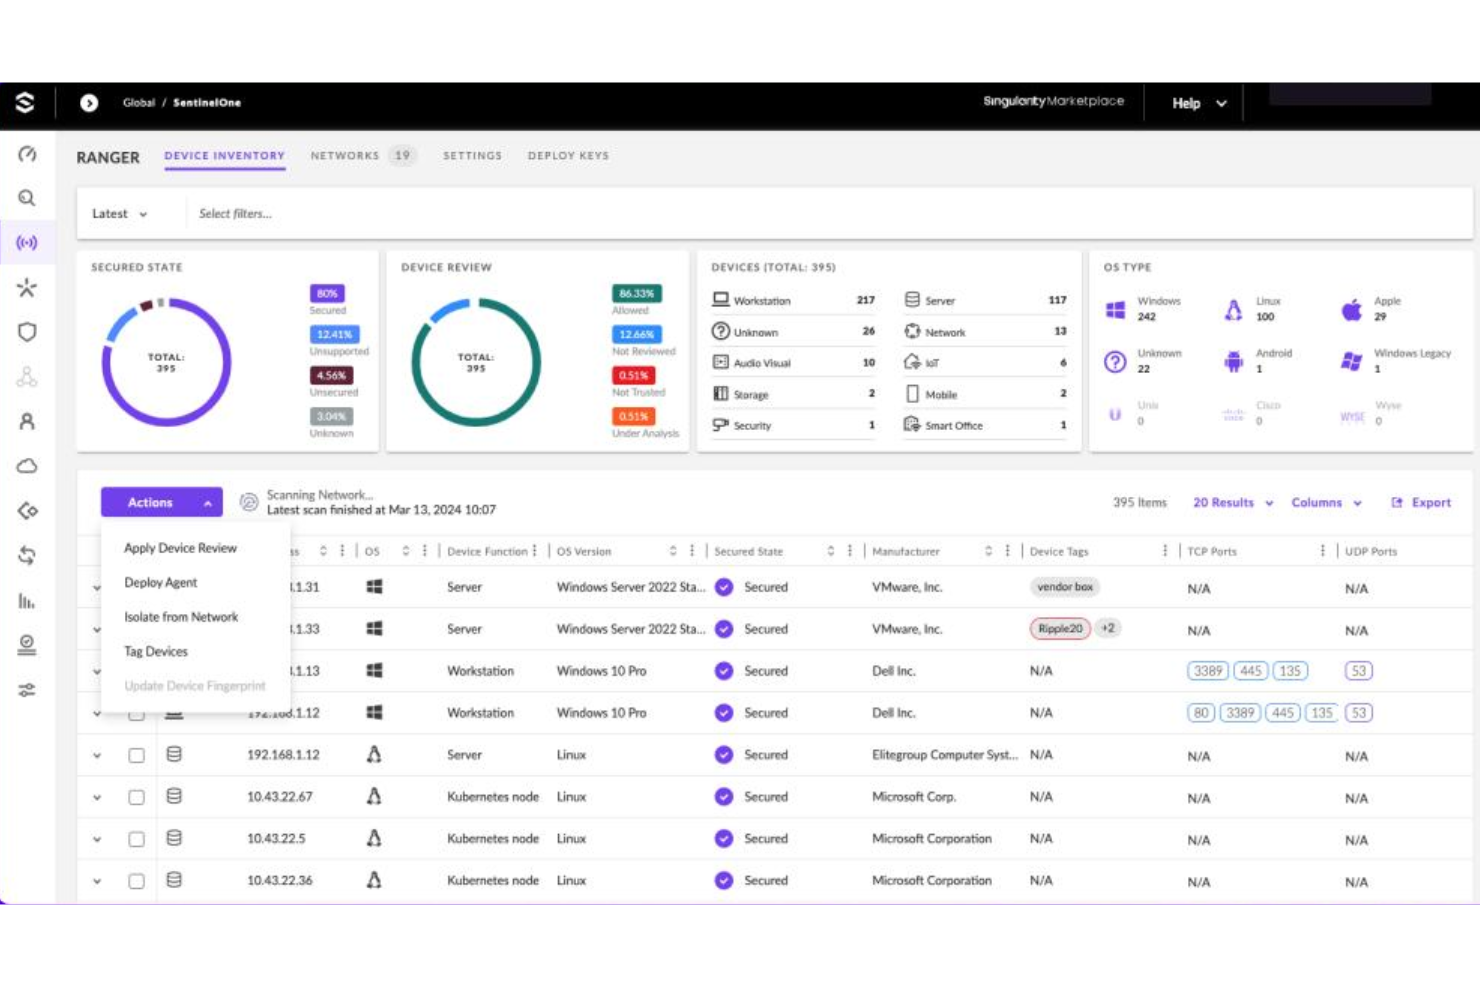
Task: Click the Export button
Action: tap(1422, 503)
